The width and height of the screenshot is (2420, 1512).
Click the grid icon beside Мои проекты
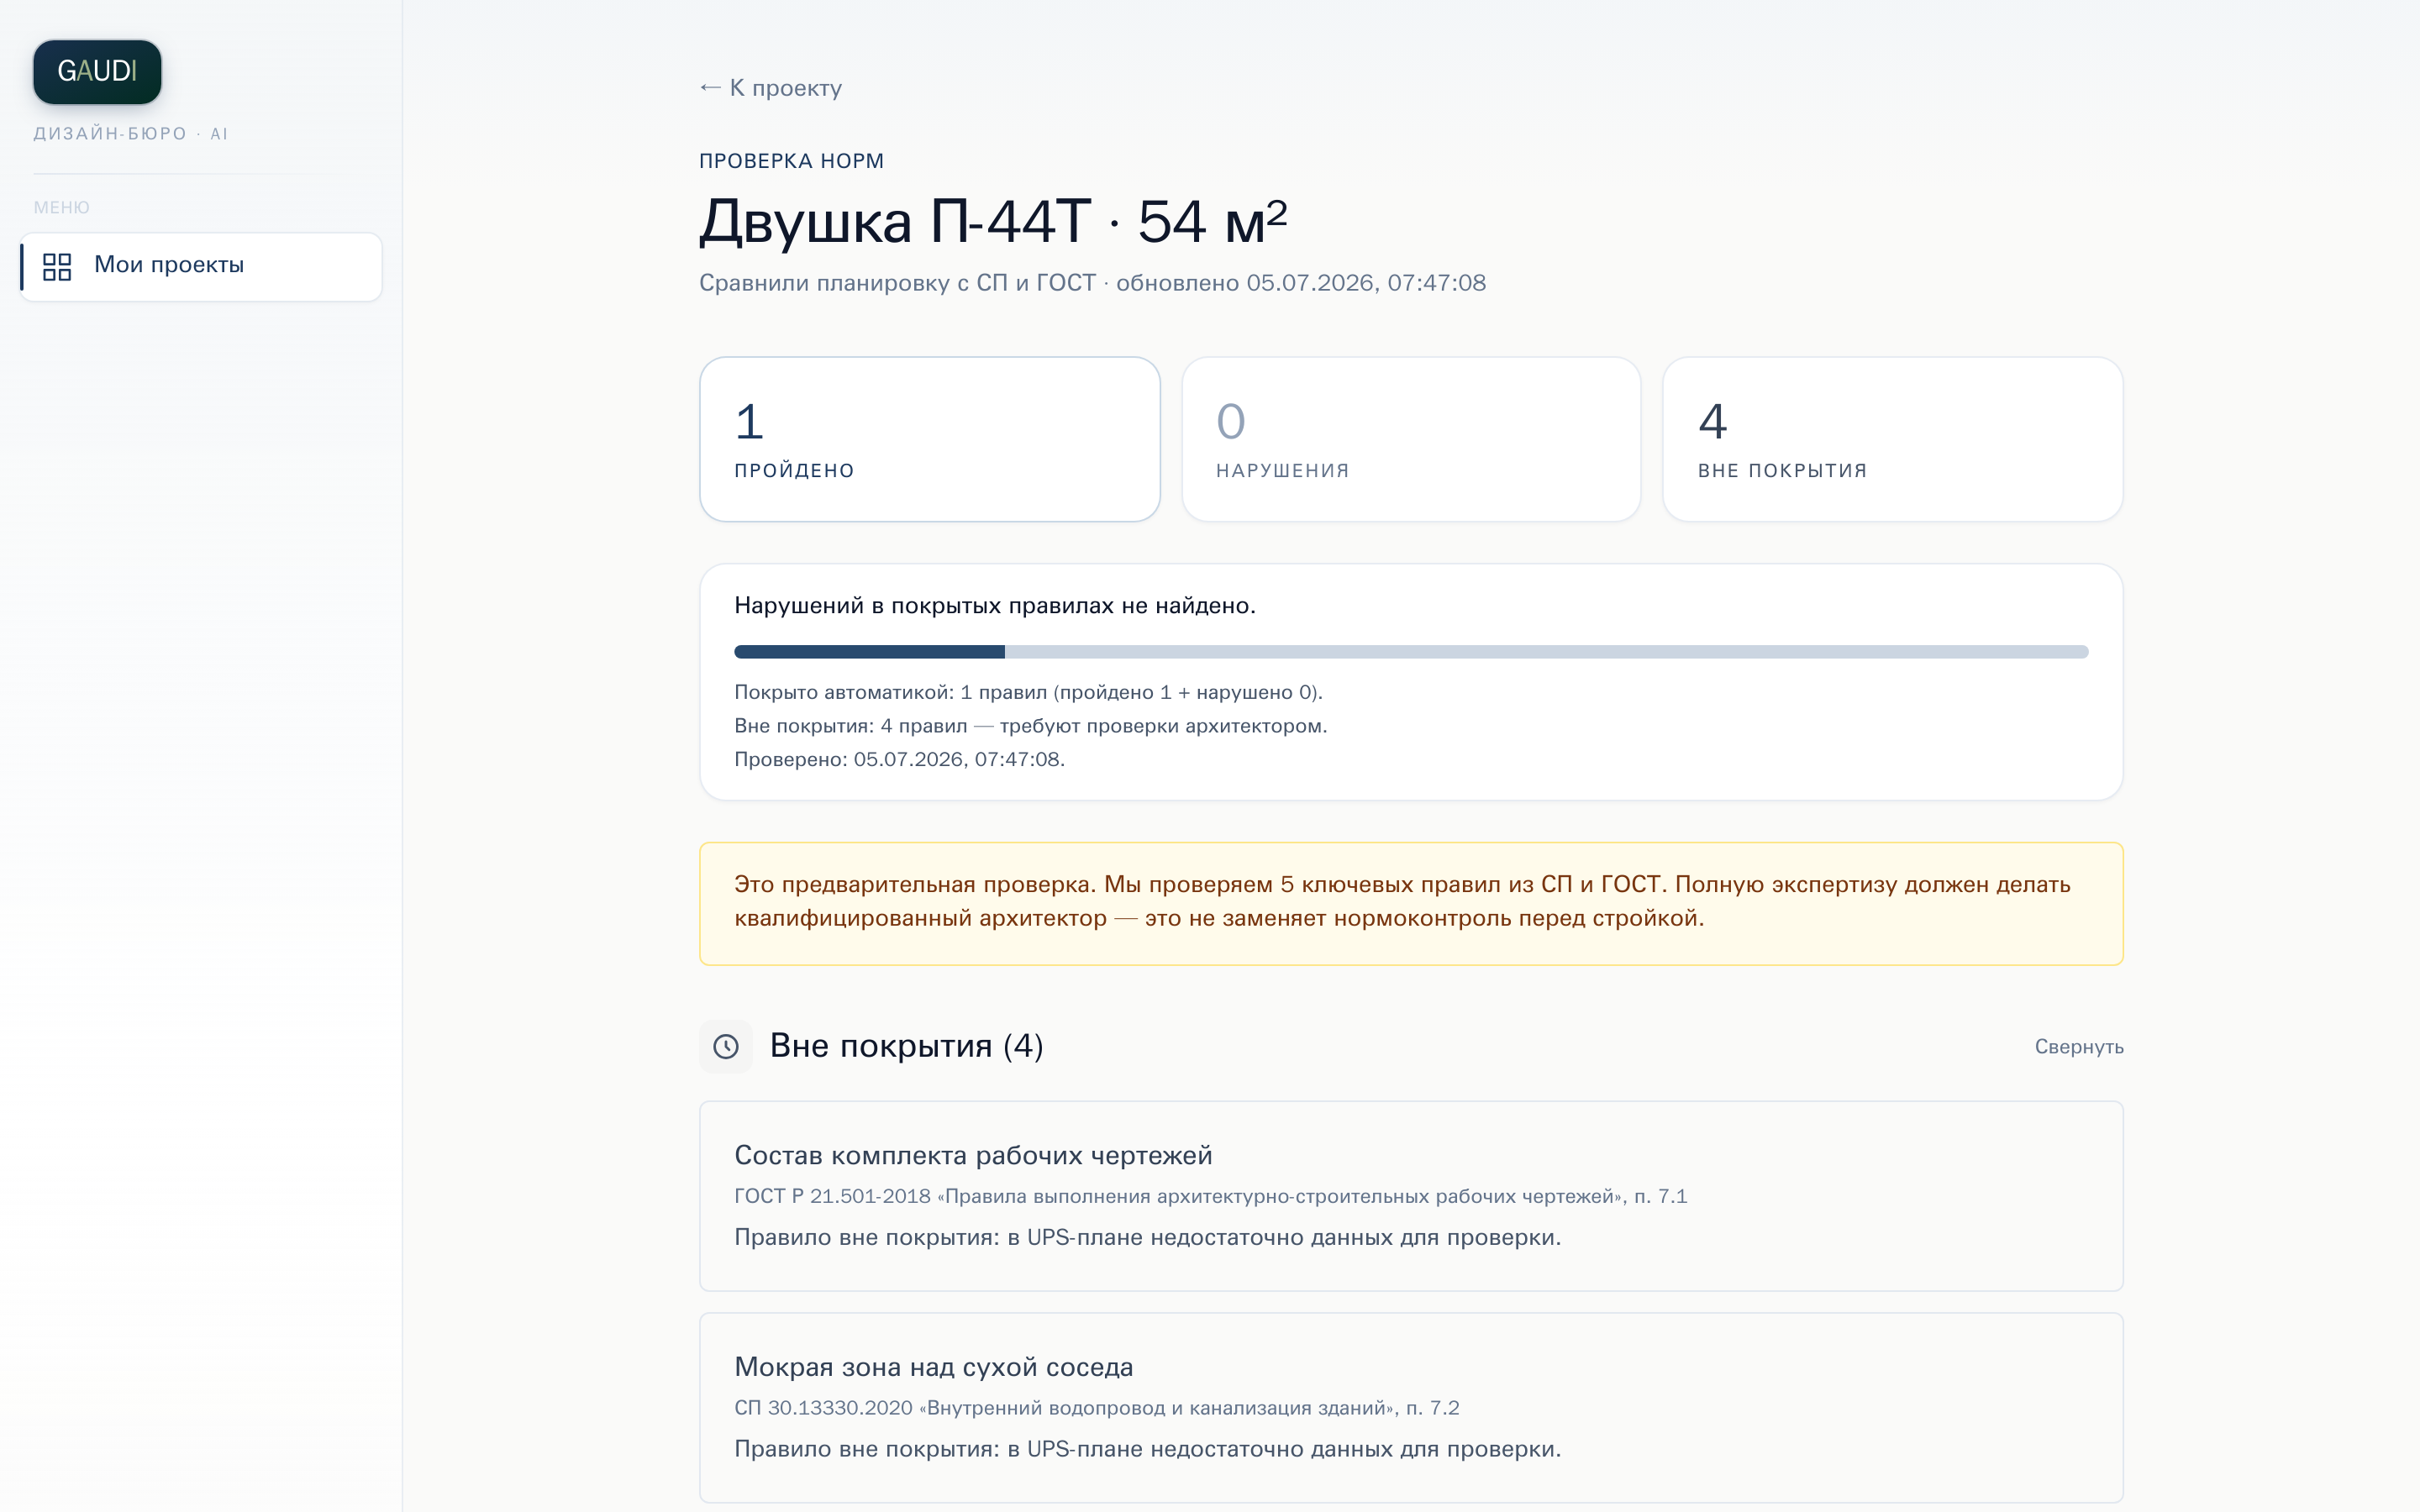point(57,266)
